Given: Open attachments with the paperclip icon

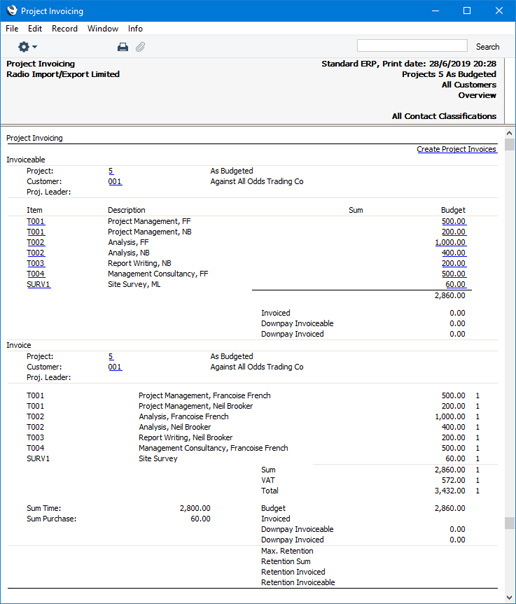Looking at the screenshot, I should point(140,47).
